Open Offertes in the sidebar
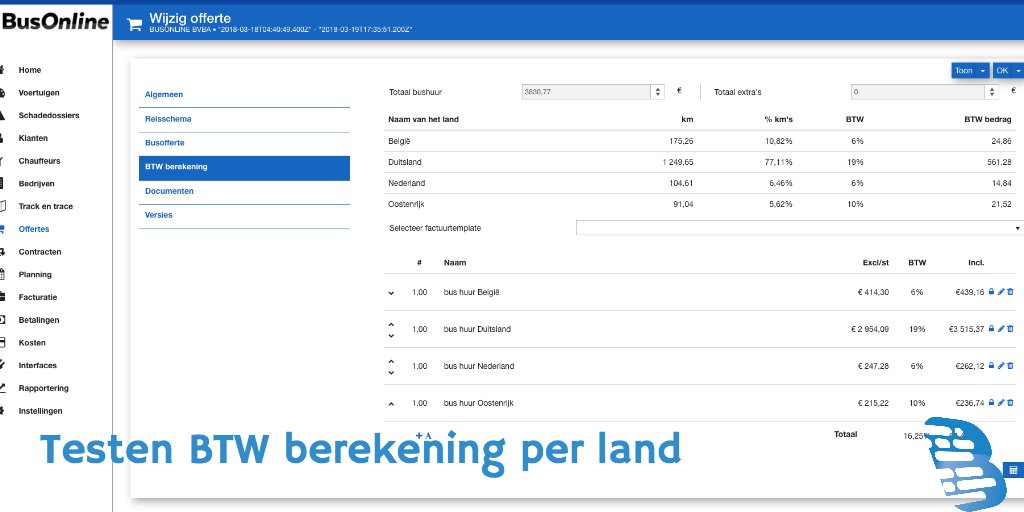 click(x=34, y=229)
